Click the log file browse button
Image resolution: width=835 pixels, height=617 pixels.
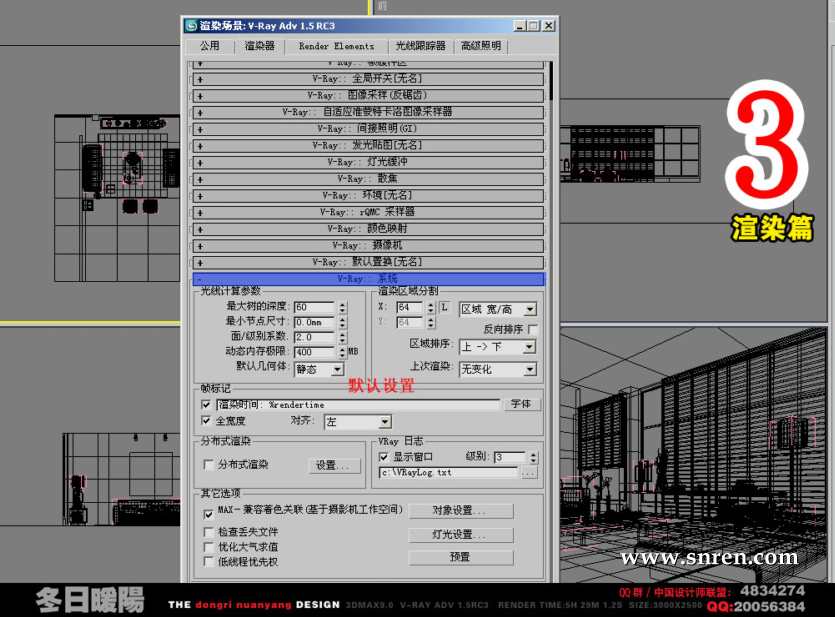point(529,473)
